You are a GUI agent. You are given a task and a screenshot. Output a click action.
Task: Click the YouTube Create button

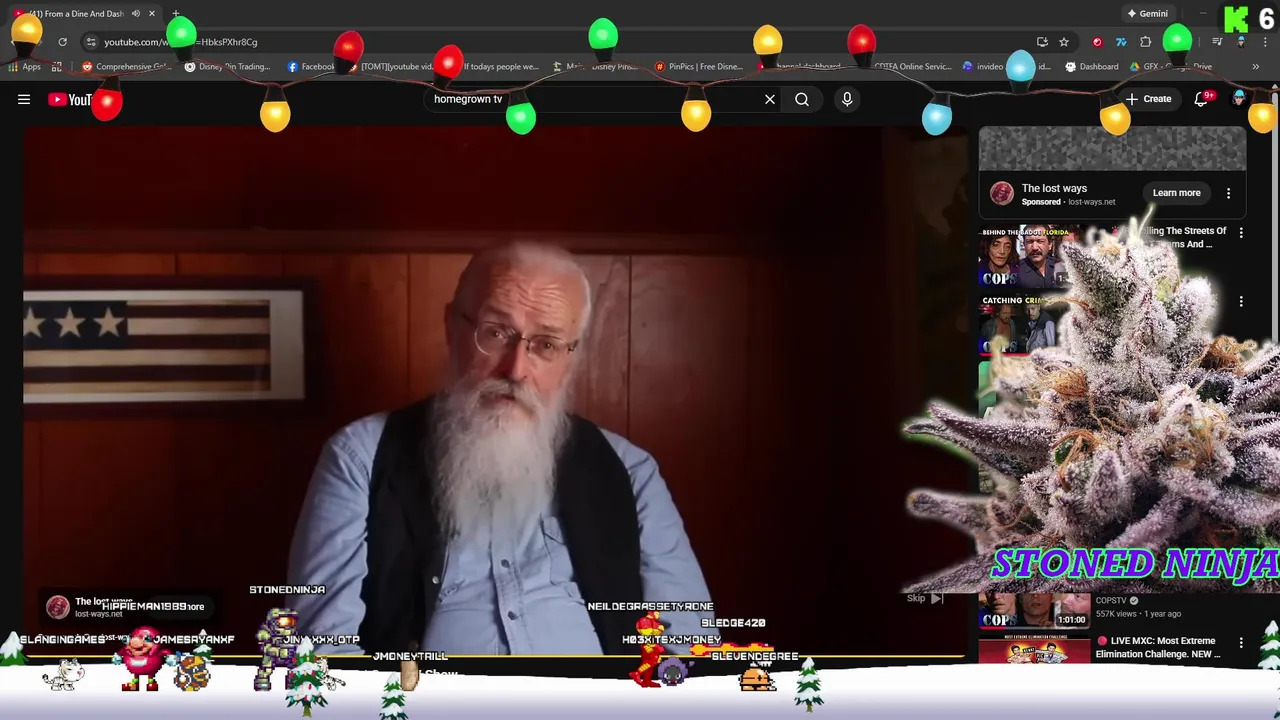click(x=1148, y=99)
